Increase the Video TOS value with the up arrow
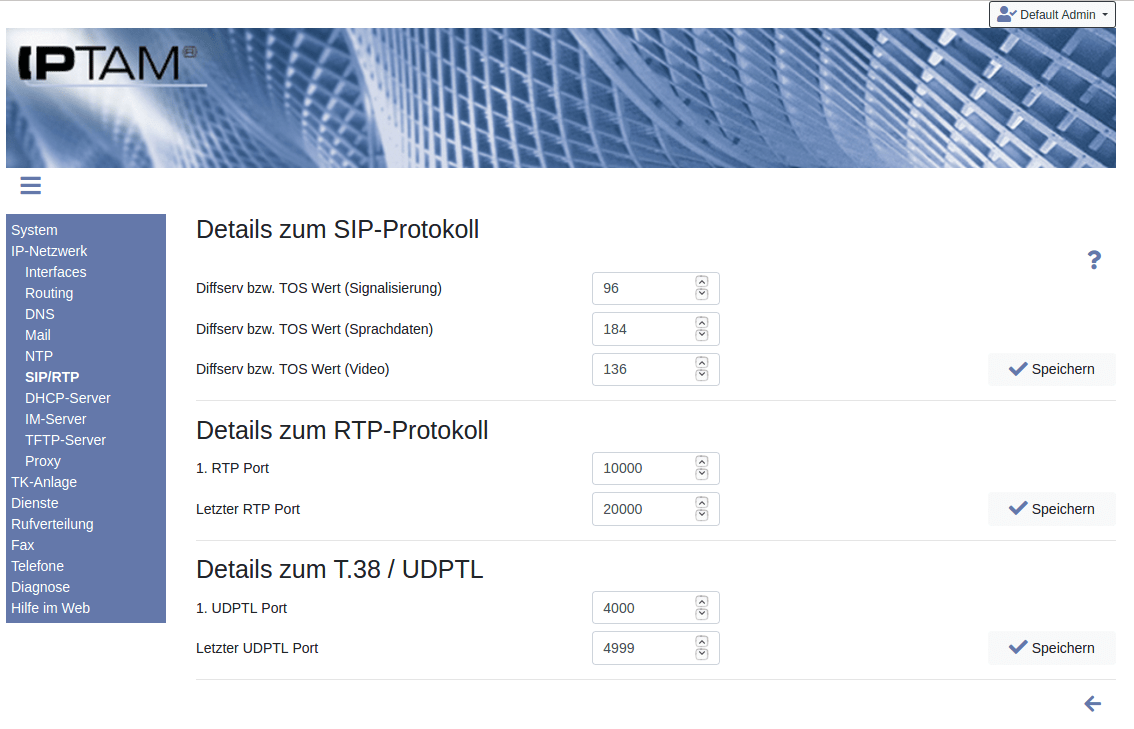 [x=702, y=363]
